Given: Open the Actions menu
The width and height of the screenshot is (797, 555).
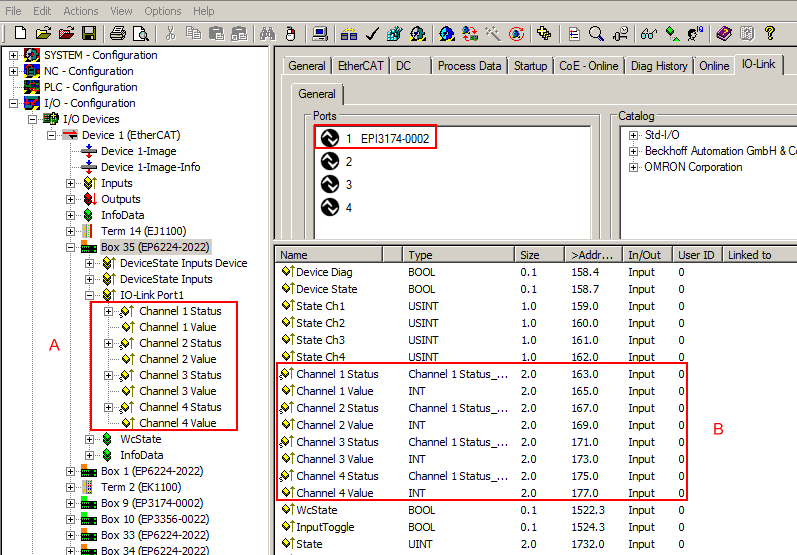Looking at the screenshot, I should [80, 11].
